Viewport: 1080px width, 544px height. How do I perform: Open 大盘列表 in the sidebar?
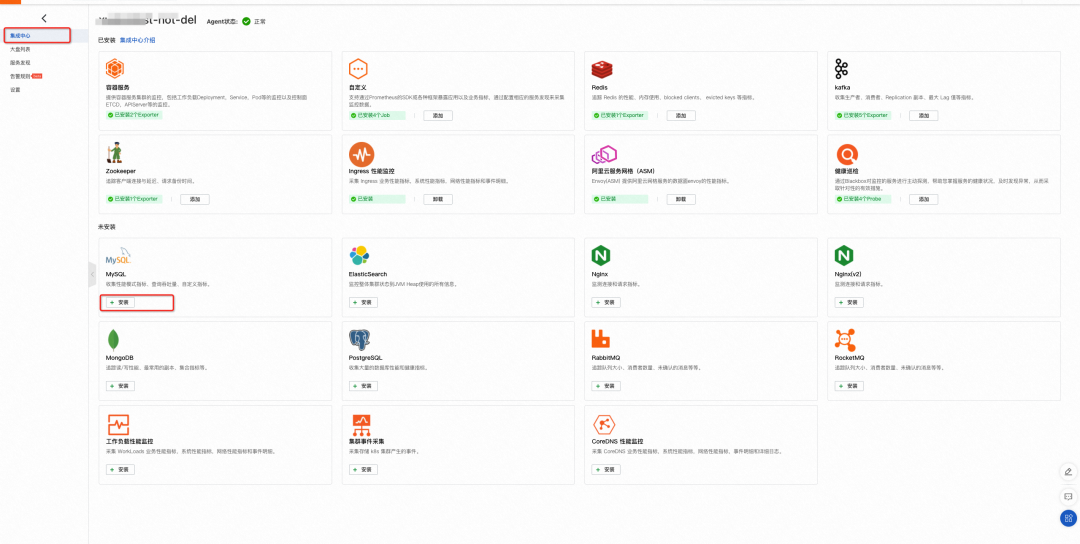click(20, 50)
